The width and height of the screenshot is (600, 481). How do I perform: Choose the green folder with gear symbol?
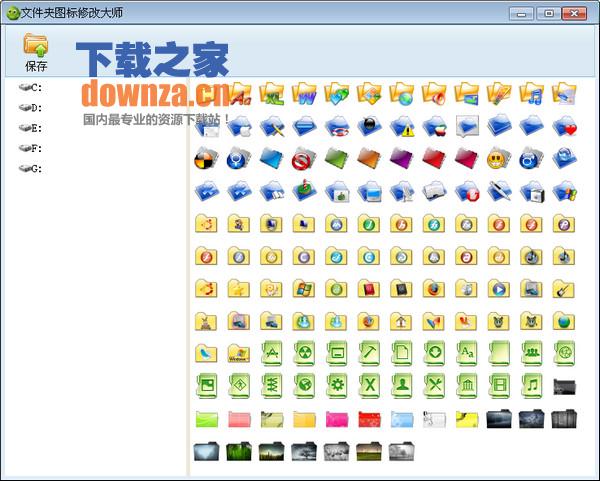coord(336,386)
